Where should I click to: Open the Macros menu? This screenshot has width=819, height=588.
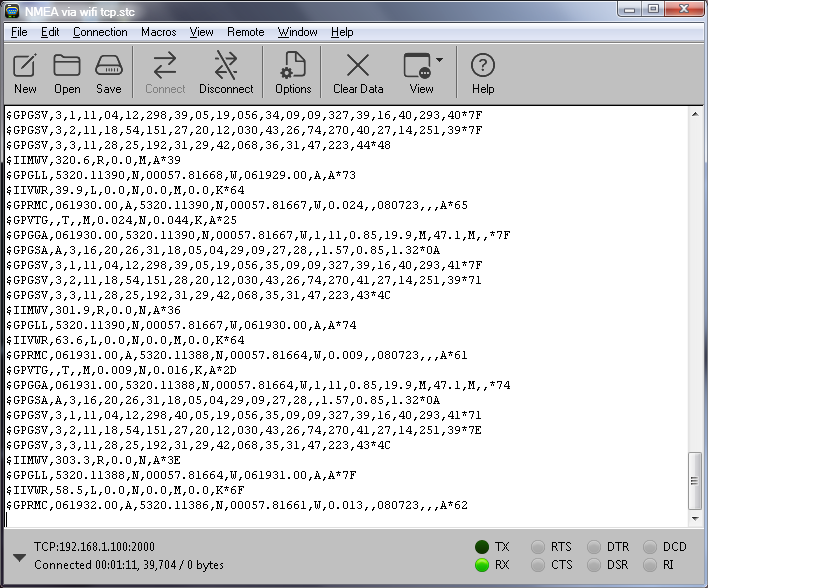point(158,32)
